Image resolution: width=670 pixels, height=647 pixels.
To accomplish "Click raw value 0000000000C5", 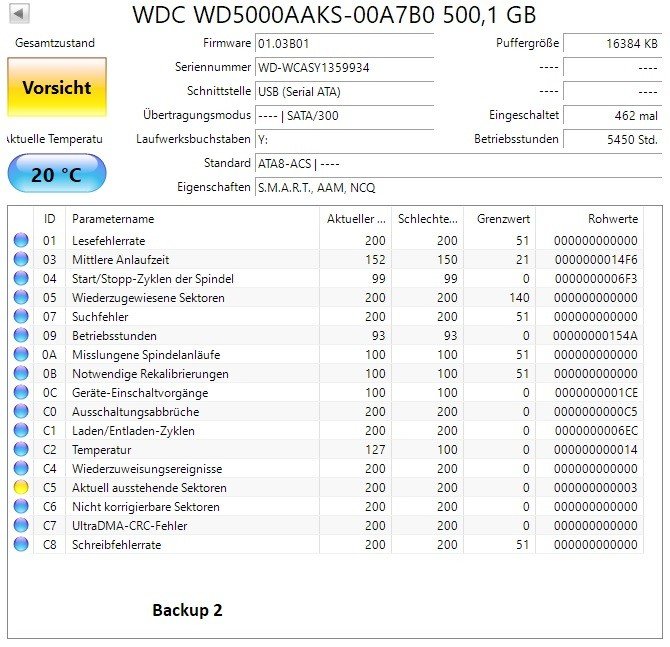I will pos(595,412).
